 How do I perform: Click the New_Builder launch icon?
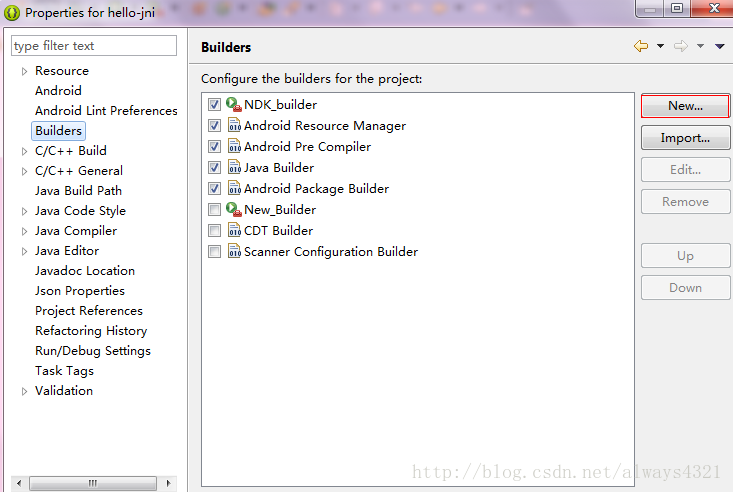(x=234, y=210)
